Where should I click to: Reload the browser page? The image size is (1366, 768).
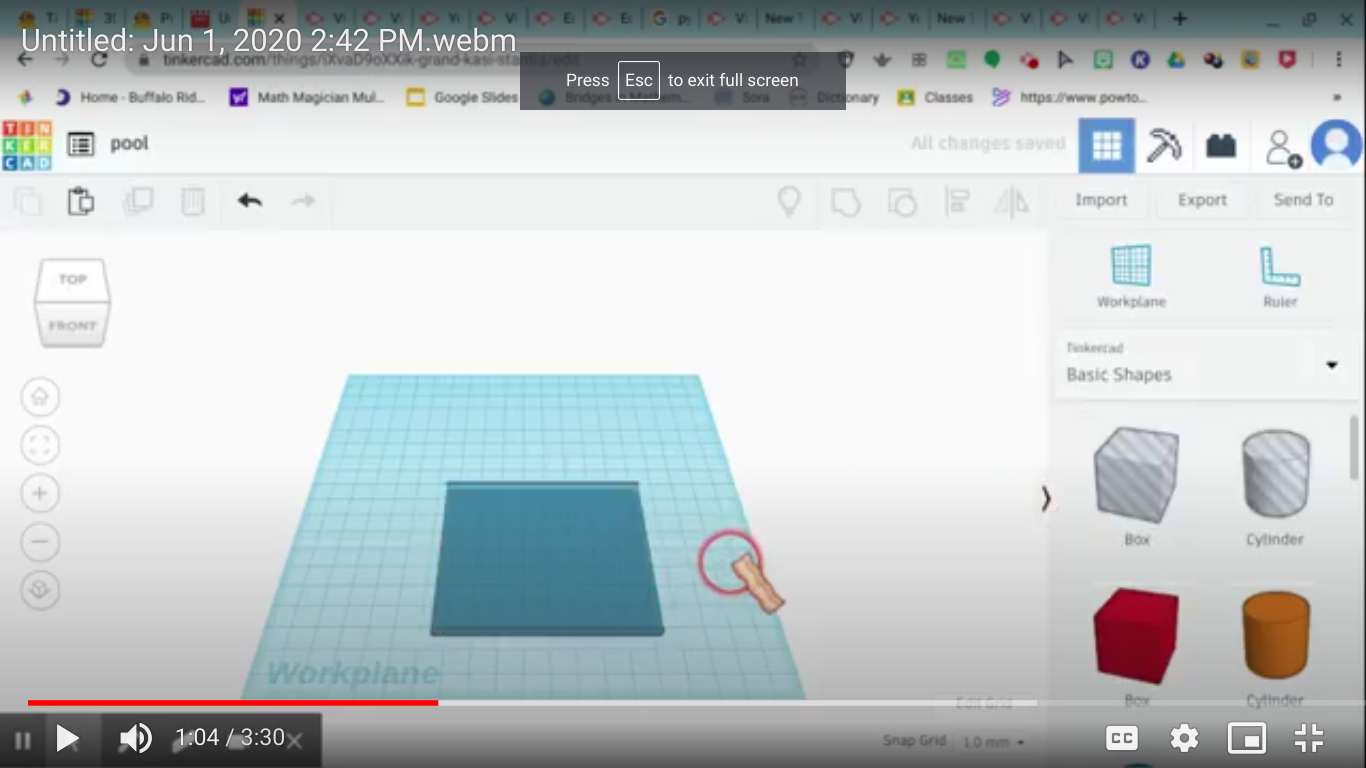98,59
